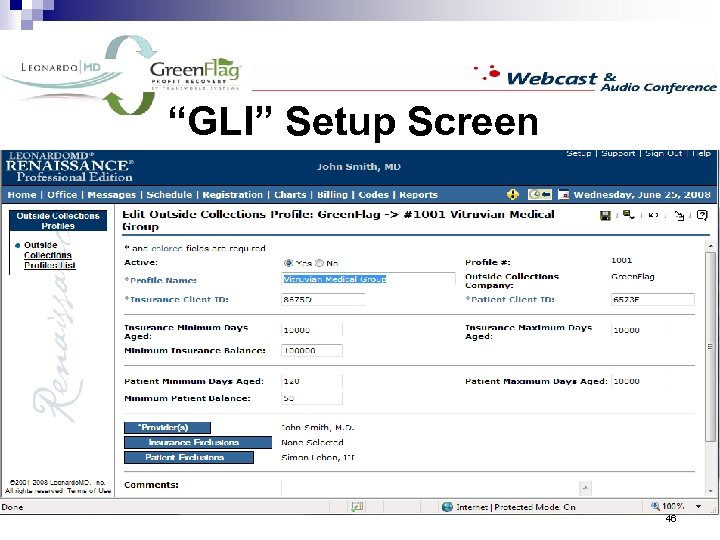Click the Profile Name input field
The height and width of the screenshot is (540, 720).
(x=368, y=279)
